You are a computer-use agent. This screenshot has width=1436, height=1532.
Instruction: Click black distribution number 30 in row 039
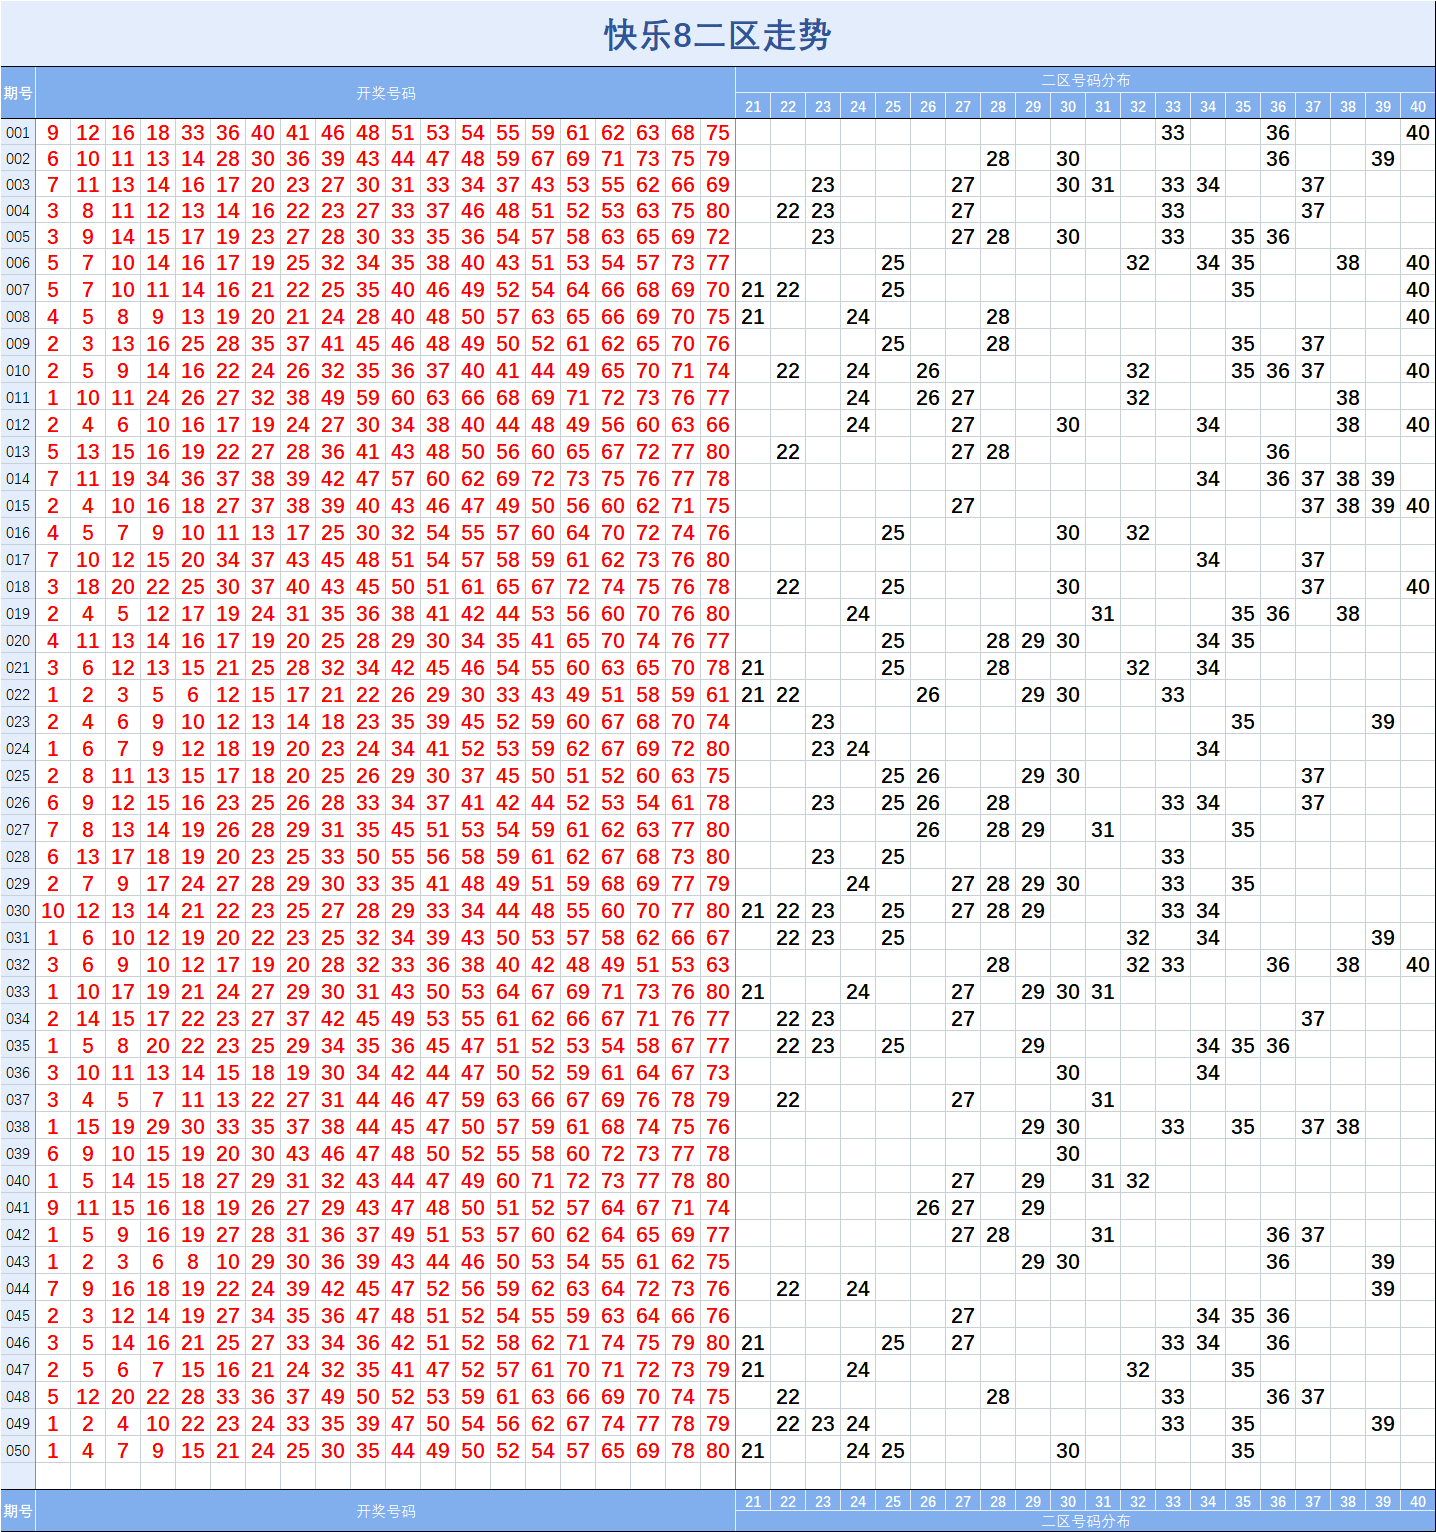pos(1068,1154)
